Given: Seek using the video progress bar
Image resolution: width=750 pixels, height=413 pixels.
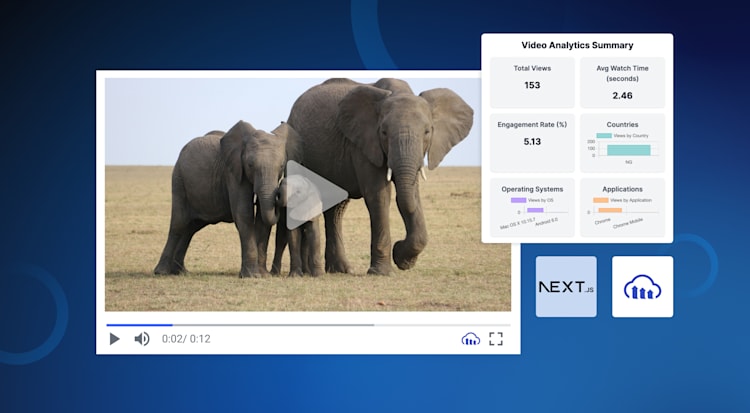Looking at the screenshot, I should (x=308, y=325).
